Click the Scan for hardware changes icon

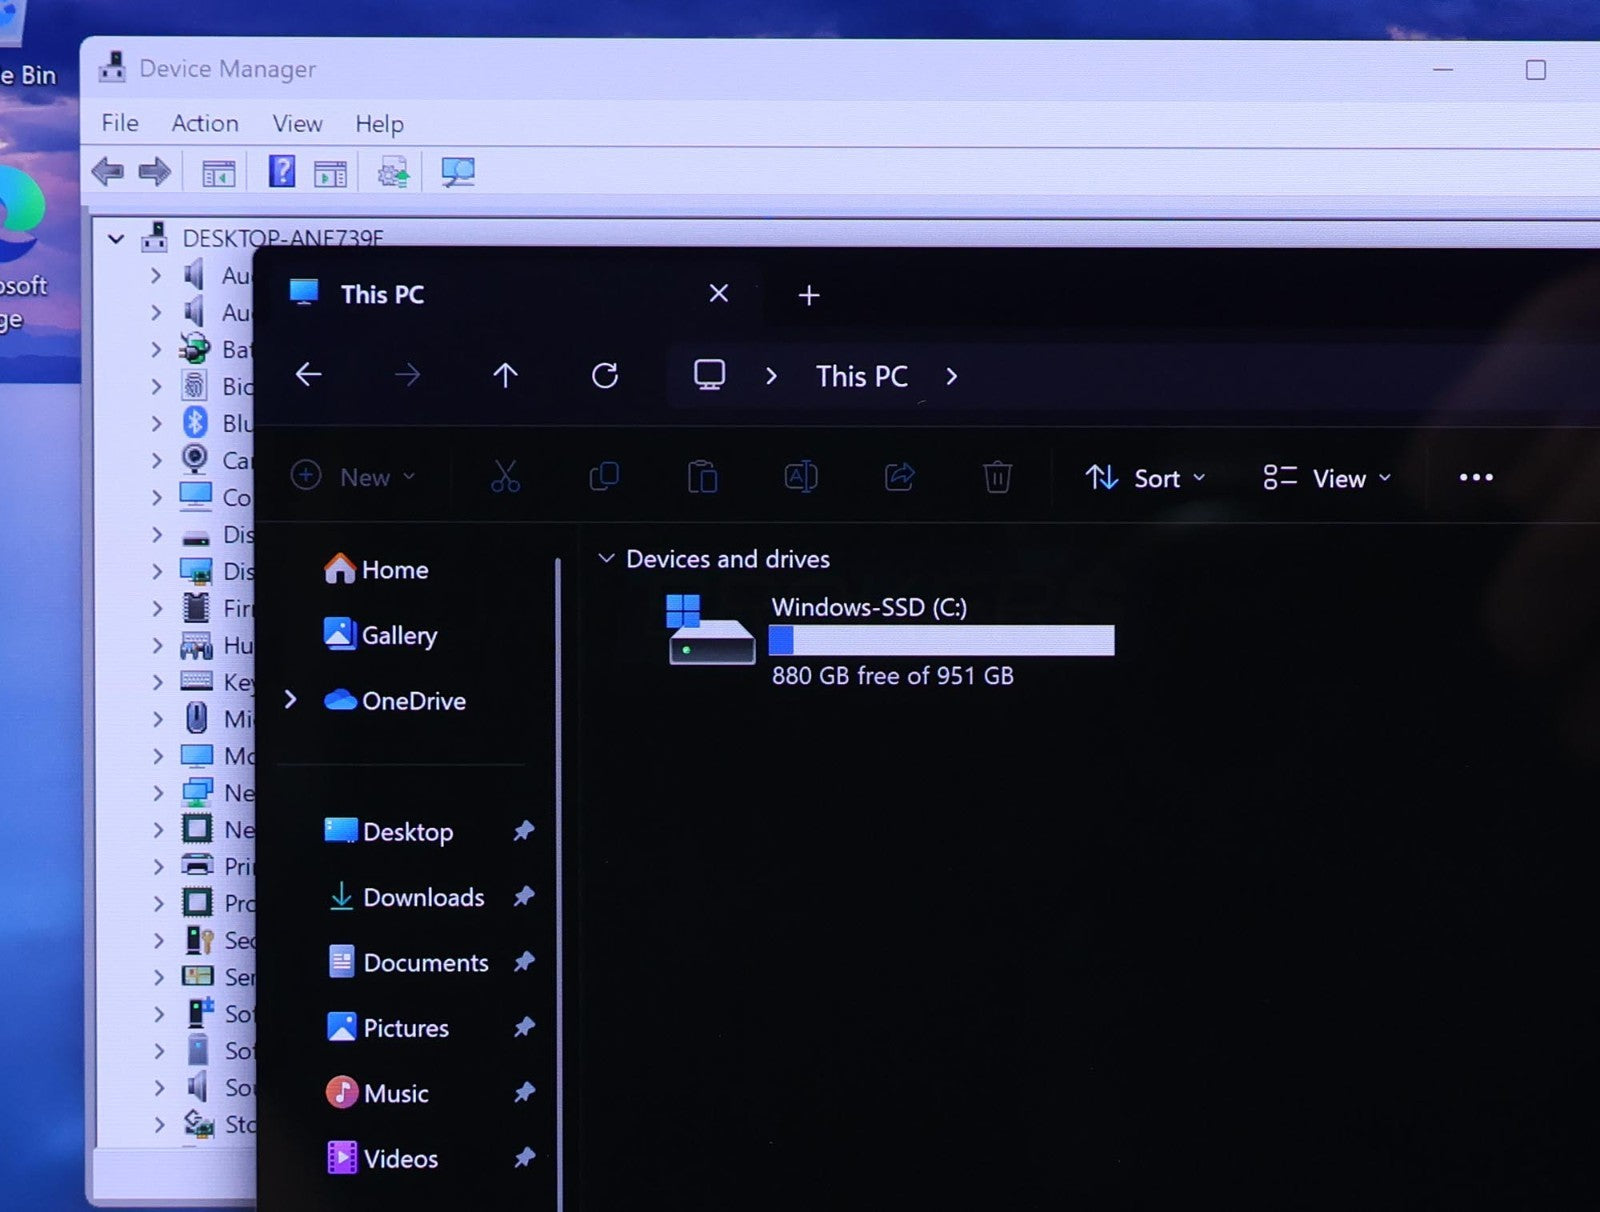click(458, 172)
